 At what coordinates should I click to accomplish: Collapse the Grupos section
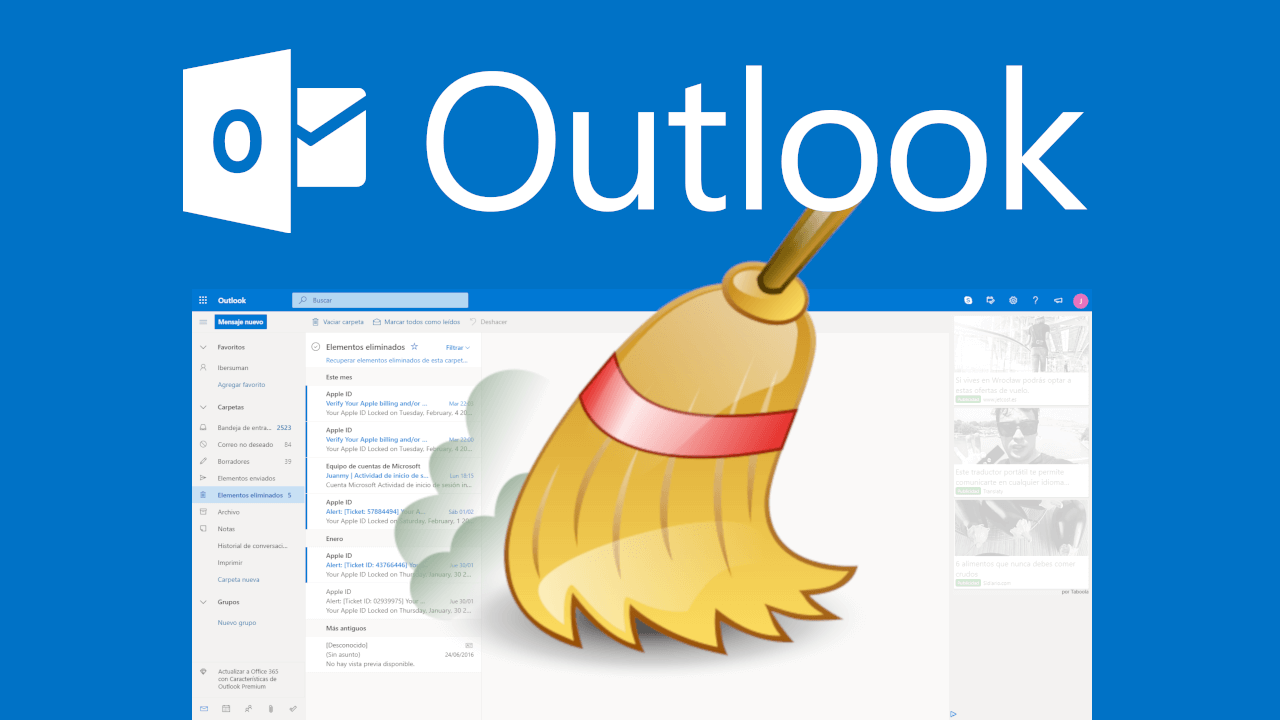click(203, 602)
